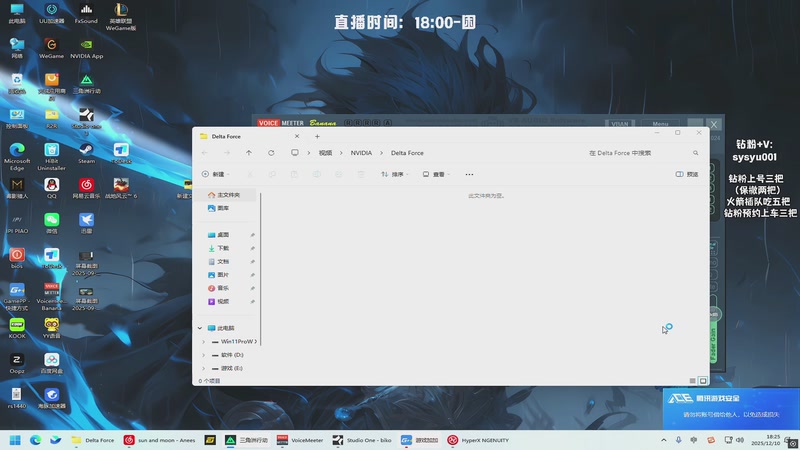Refresh the Delta Force folder view
Image resolution: width=800 pixels, height=450 pixels.
tap(271, 153)
